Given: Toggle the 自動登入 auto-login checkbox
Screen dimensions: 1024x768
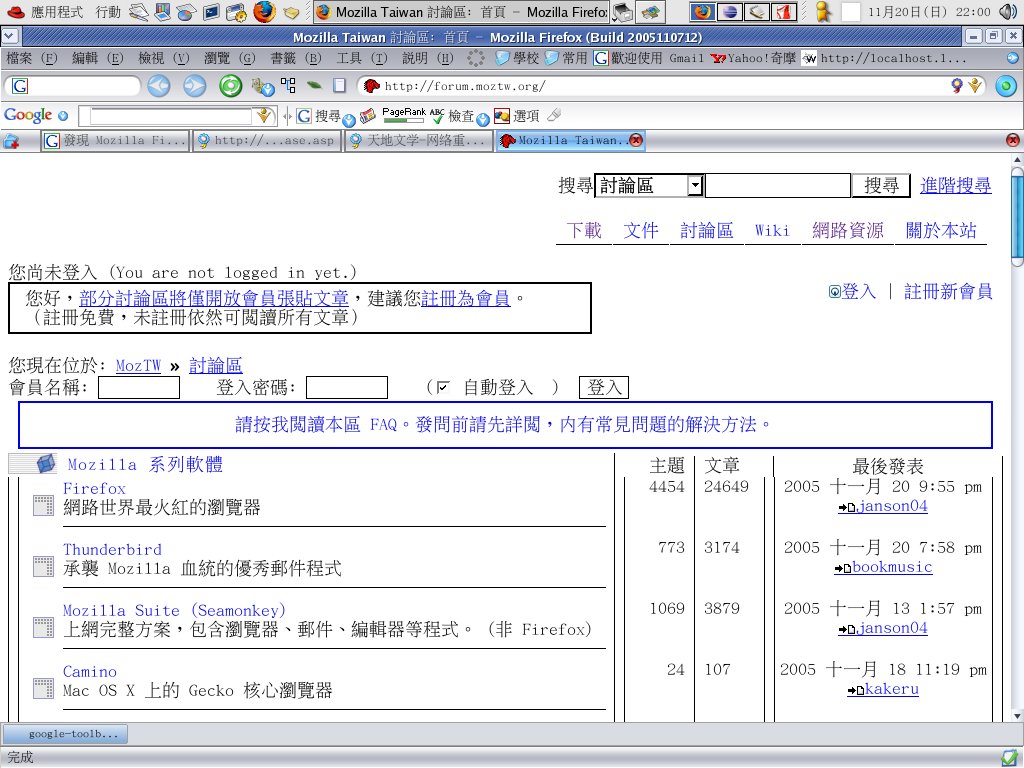Looking at the screenshot, I should [x=443, y=388].
